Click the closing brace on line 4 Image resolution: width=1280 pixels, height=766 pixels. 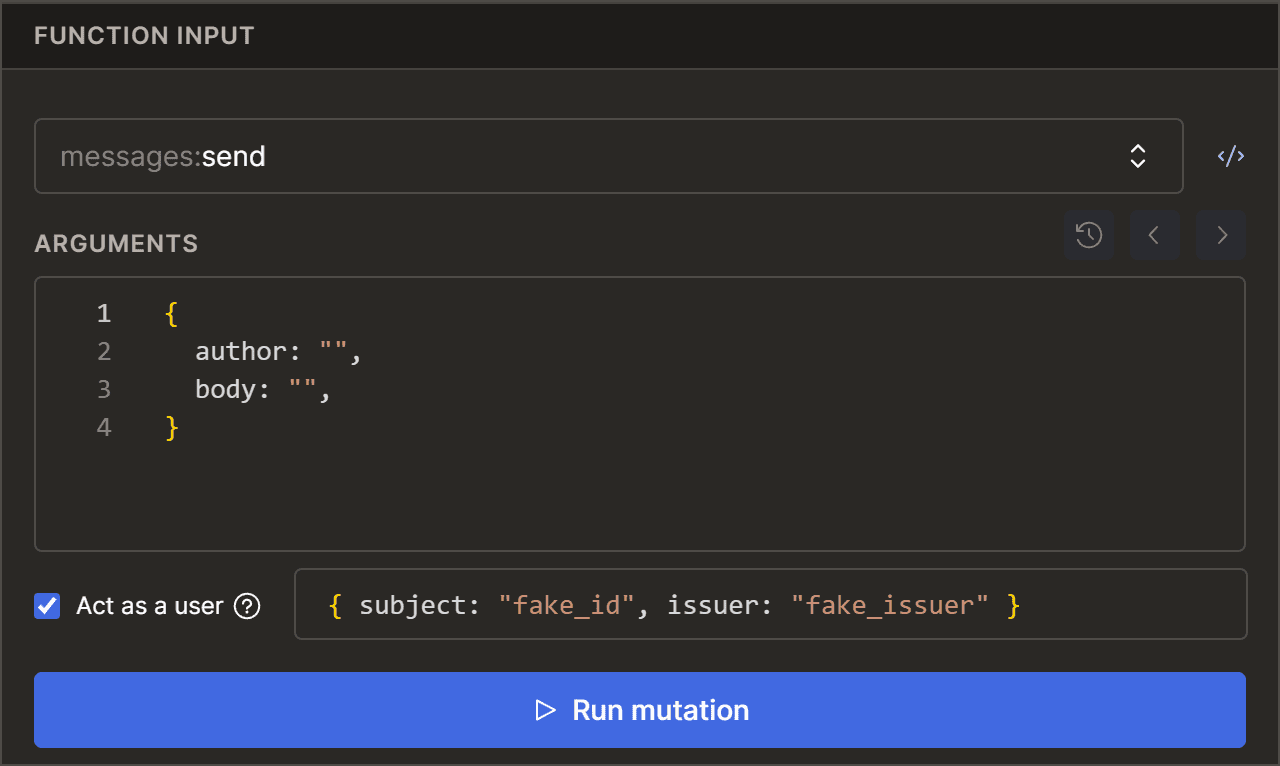point(171,428)
